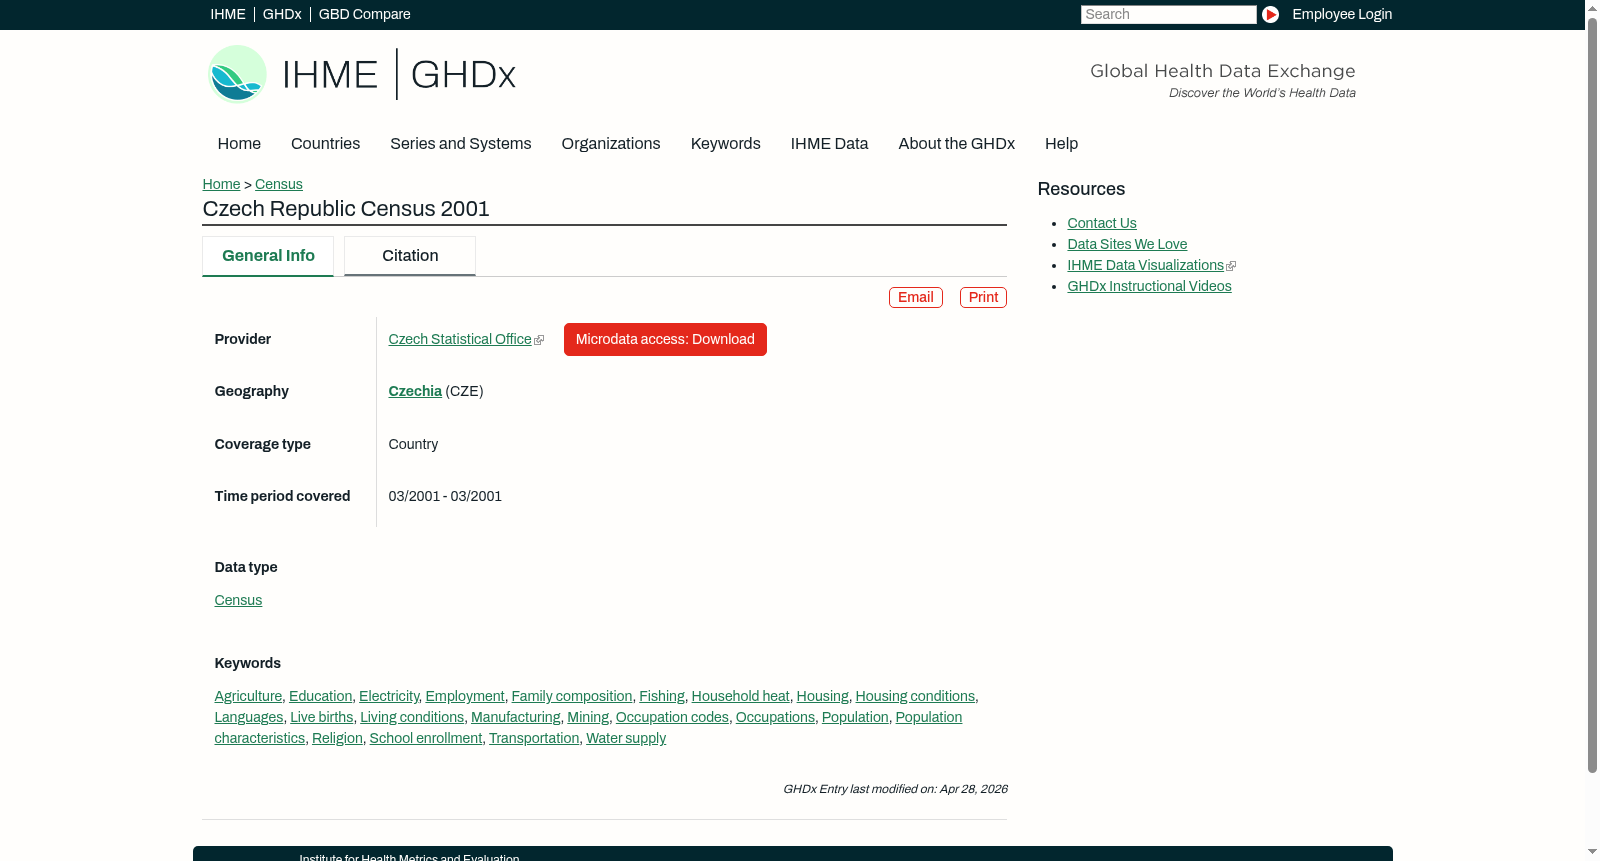Open the Household heat keyword
The image size is (1600, 861).
pos(741,697)
